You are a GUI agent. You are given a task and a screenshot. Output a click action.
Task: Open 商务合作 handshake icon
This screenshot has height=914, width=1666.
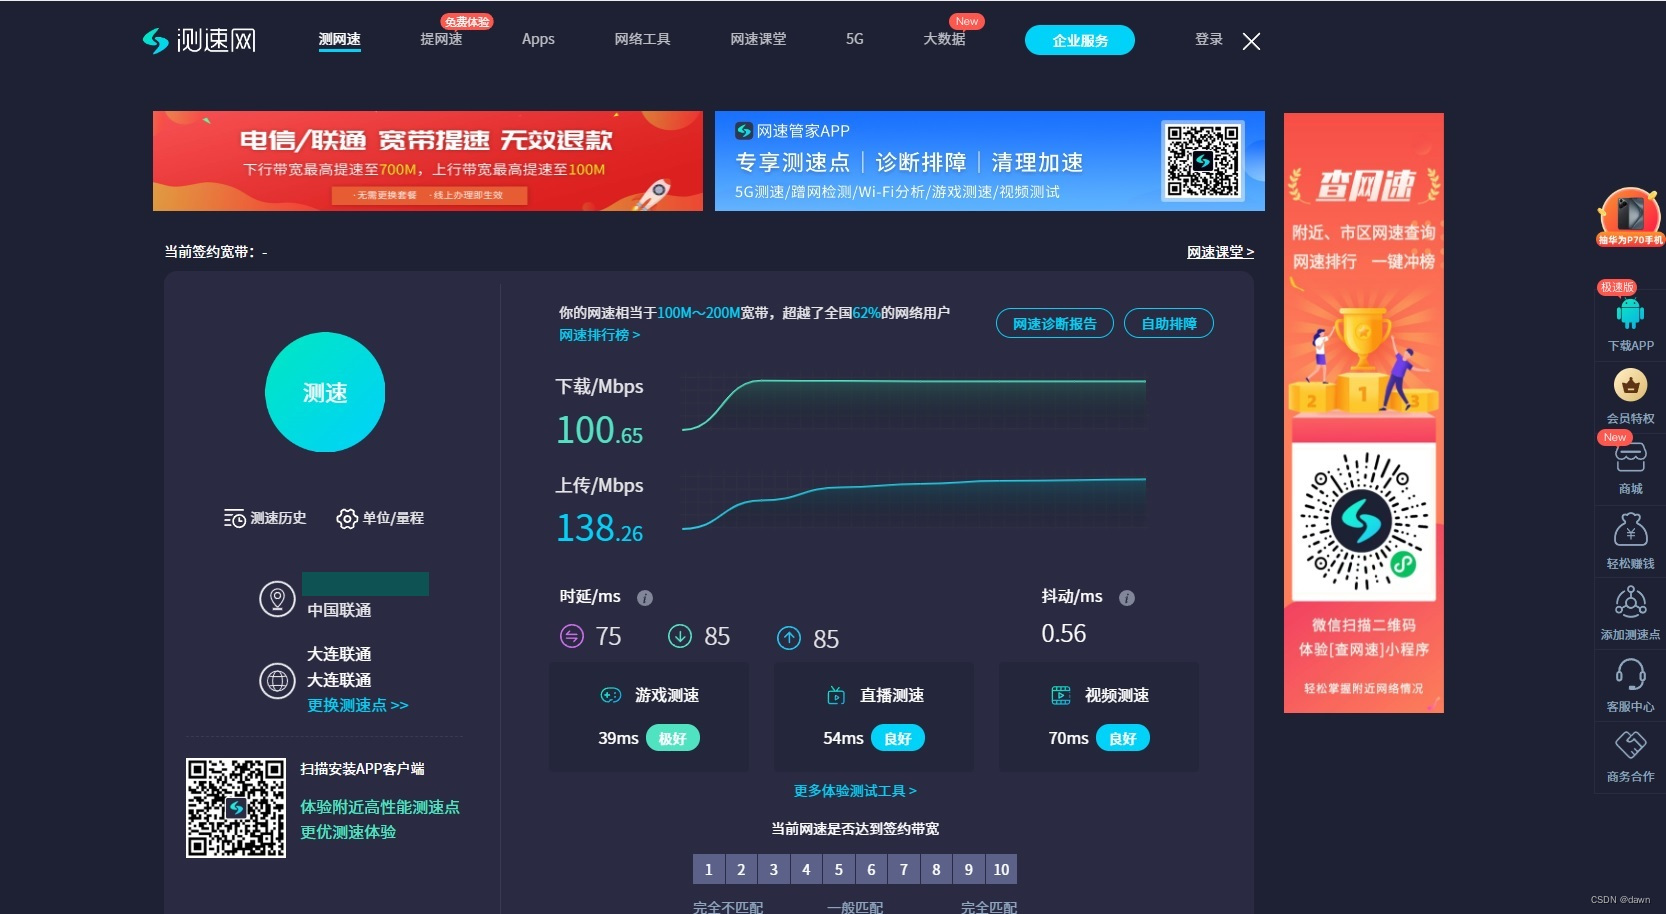[x=1630, y=745]
